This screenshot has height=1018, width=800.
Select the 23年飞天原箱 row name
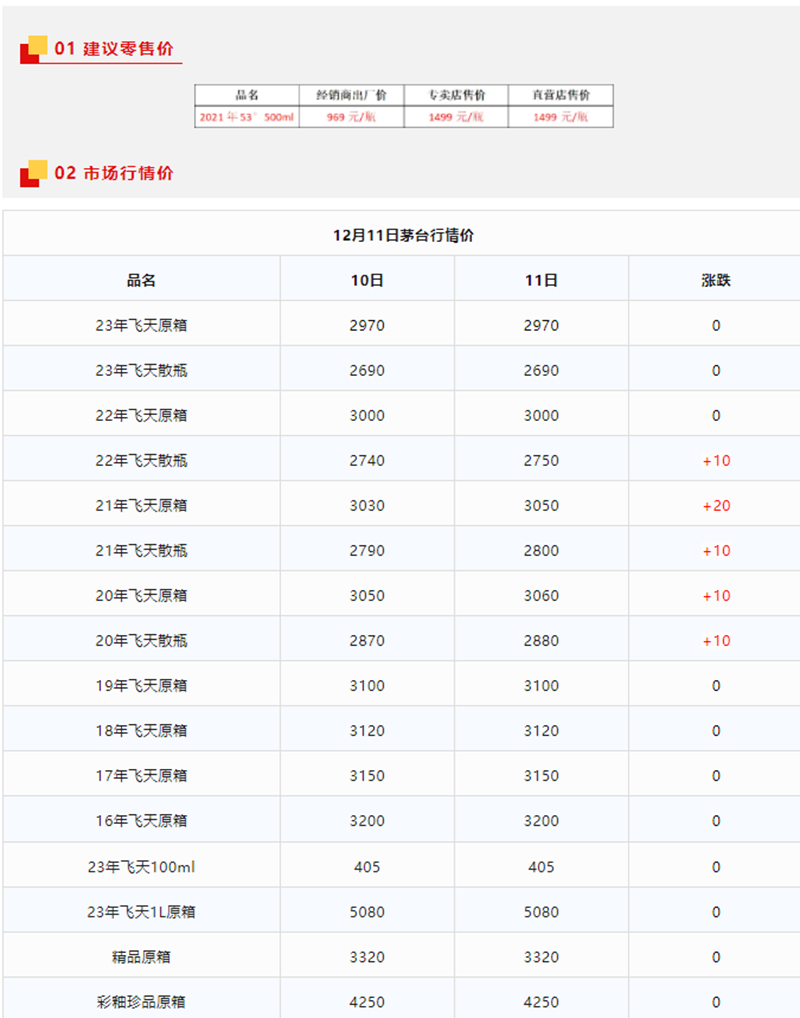pos(141,325)
